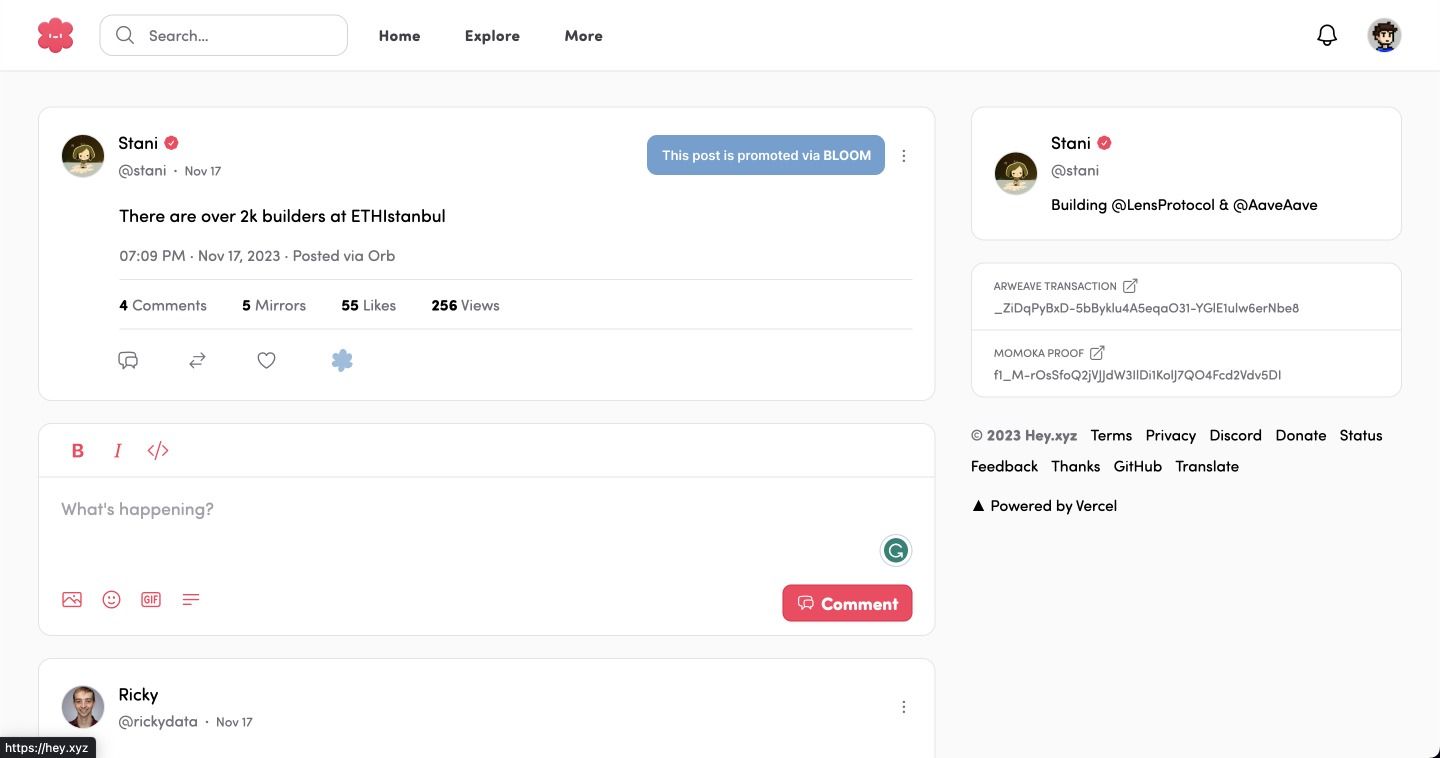The image size is (1440, 758).
Task: Open the profile avatar menu
Action: point(1384,35)
